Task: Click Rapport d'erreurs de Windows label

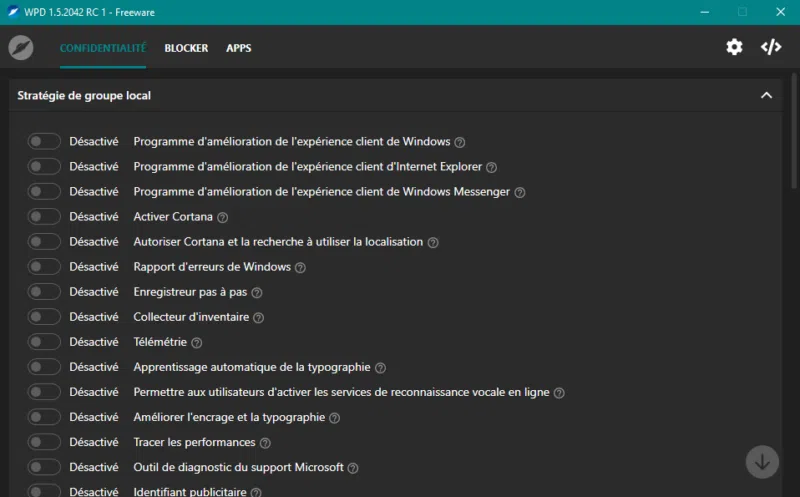Action: [212, 266]
